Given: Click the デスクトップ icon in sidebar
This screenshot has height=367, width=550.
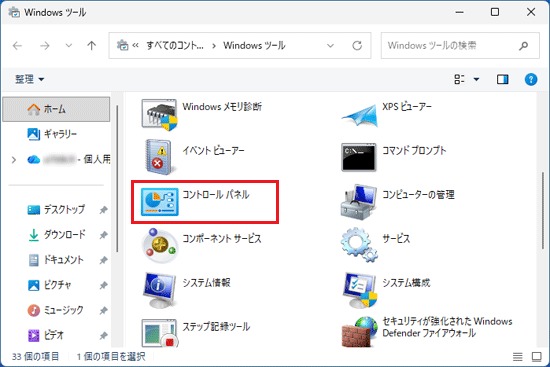Looking at the screenshot, I should [x=34, y=210].
